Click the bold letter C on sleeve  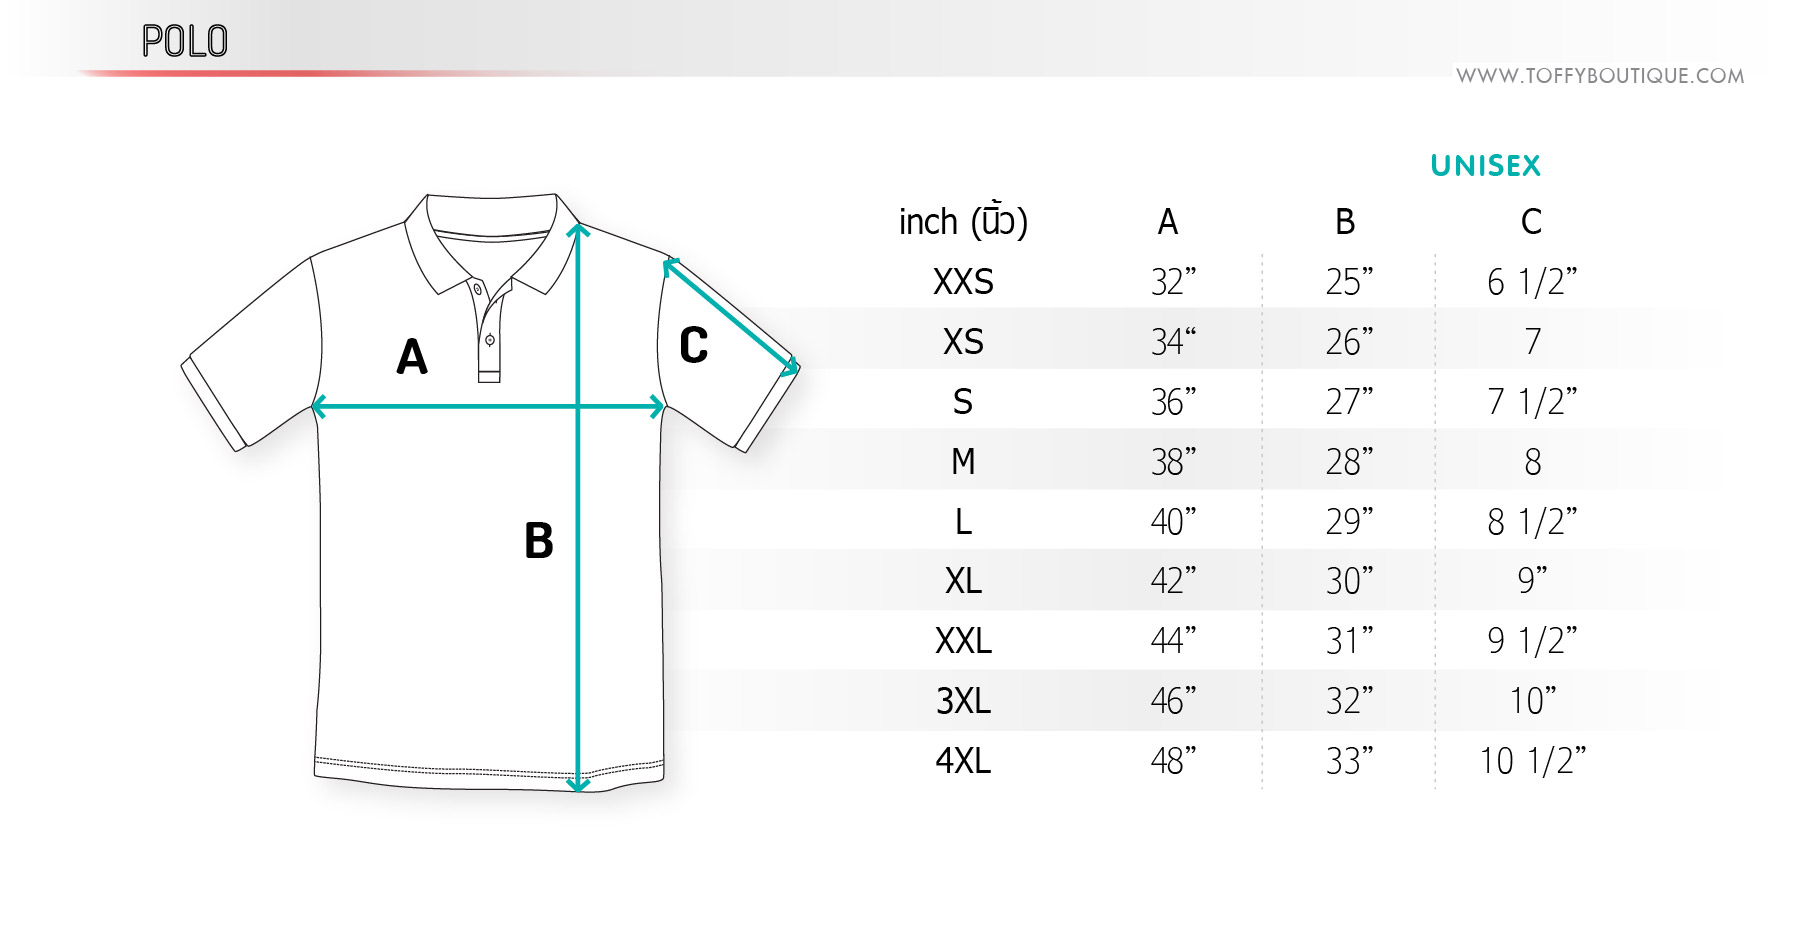tap(694, 345)
